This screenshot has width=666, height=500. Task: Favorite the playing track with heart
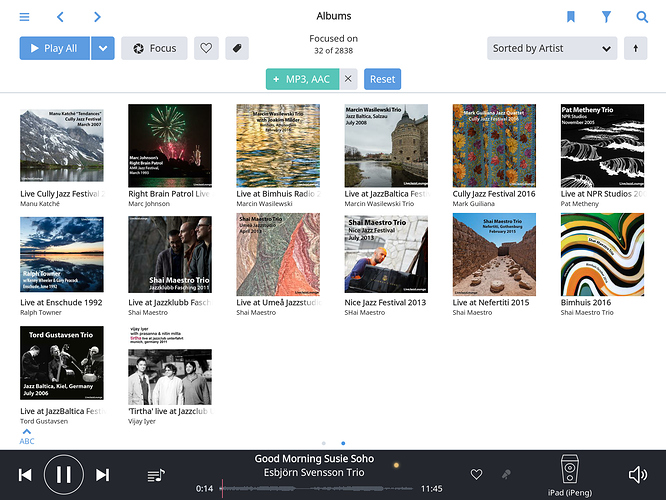coord(477,474)
